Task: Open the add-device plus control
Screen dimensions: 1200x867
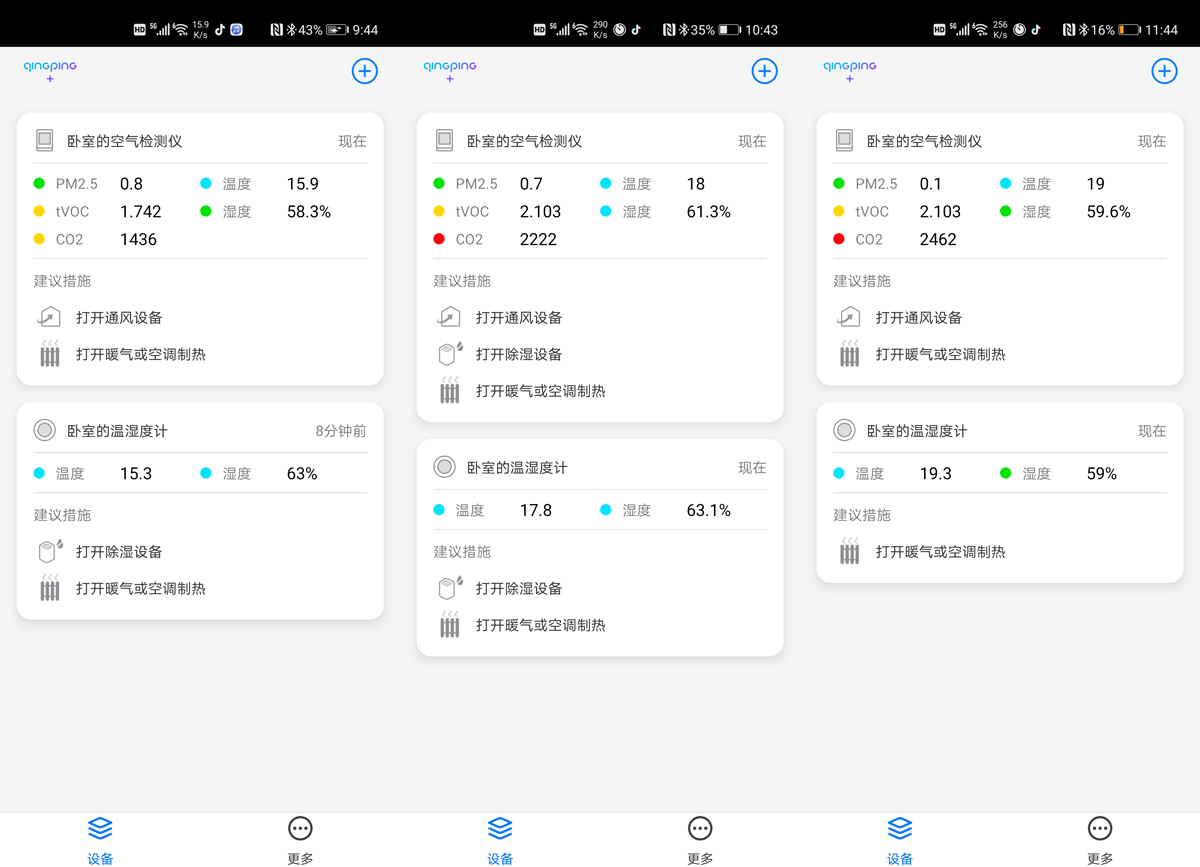Action: (364, 71)
